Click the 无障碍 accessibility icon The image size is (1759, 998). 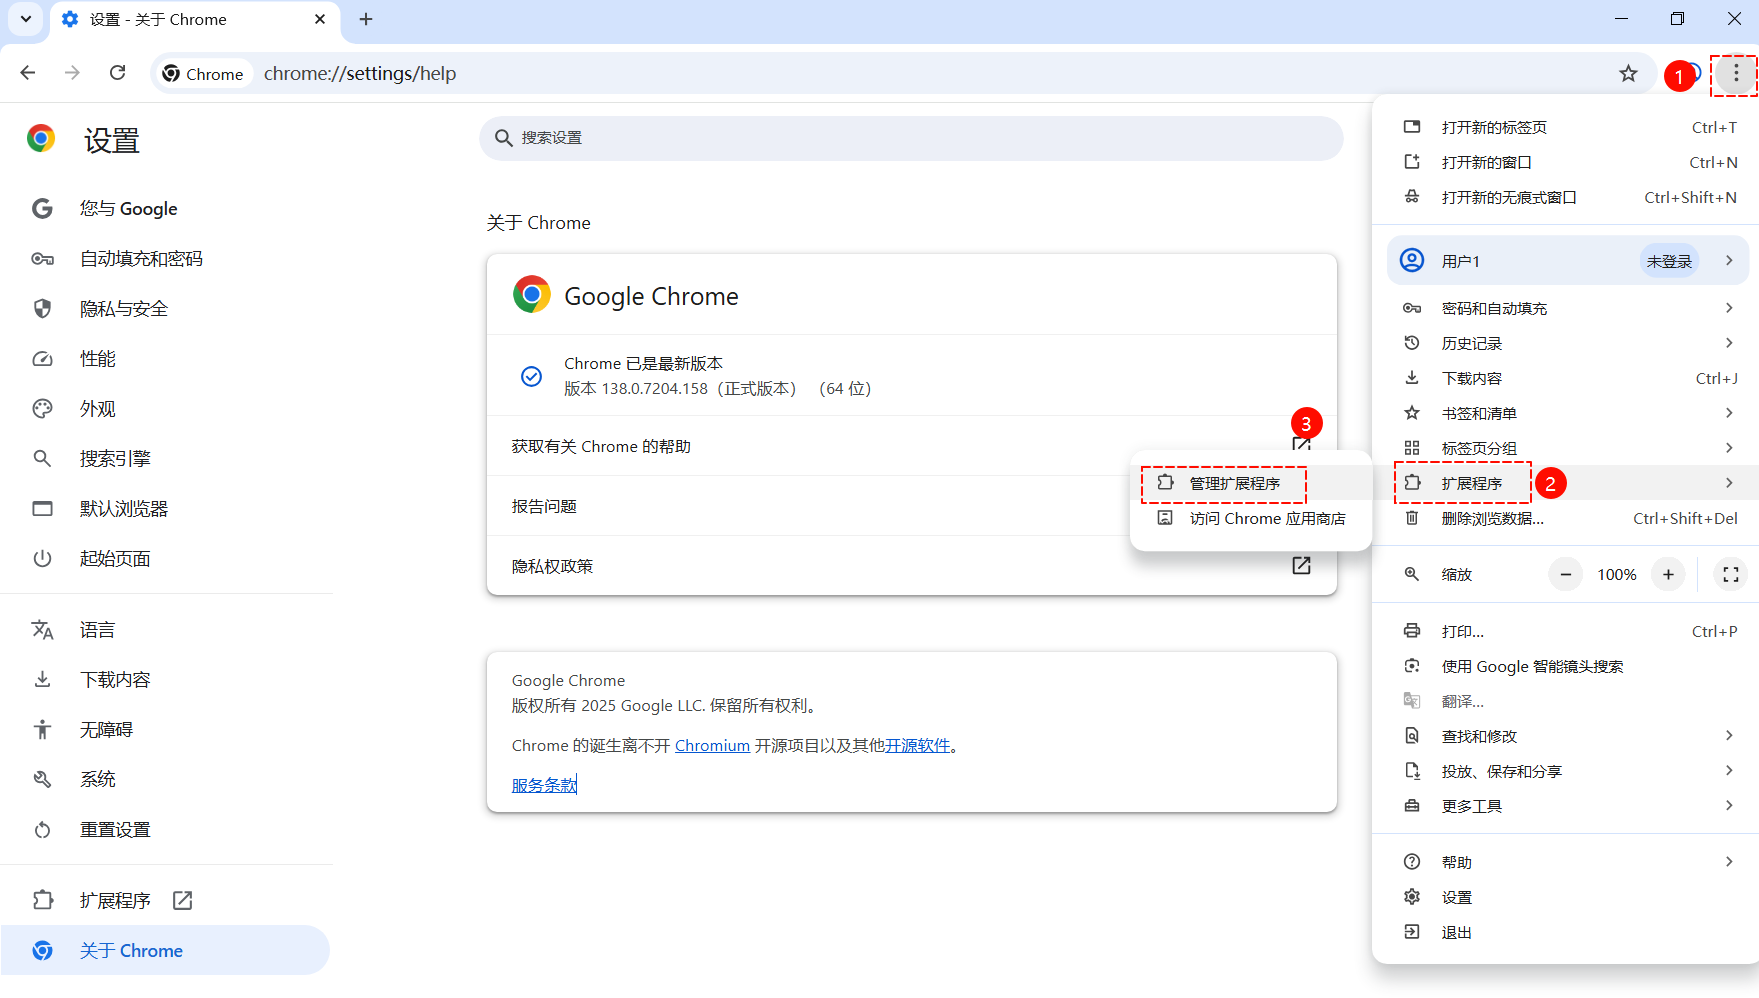[x=42, y=729]
